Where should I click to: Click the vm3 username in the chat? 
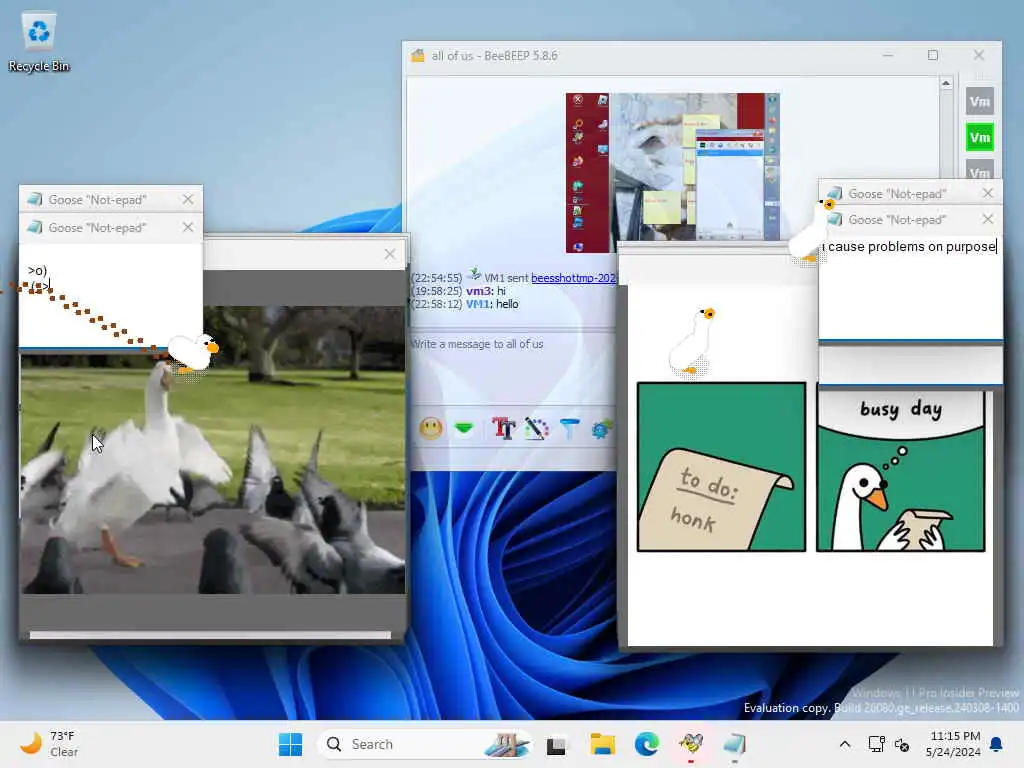pyautogui.click(x=478, y=291)
